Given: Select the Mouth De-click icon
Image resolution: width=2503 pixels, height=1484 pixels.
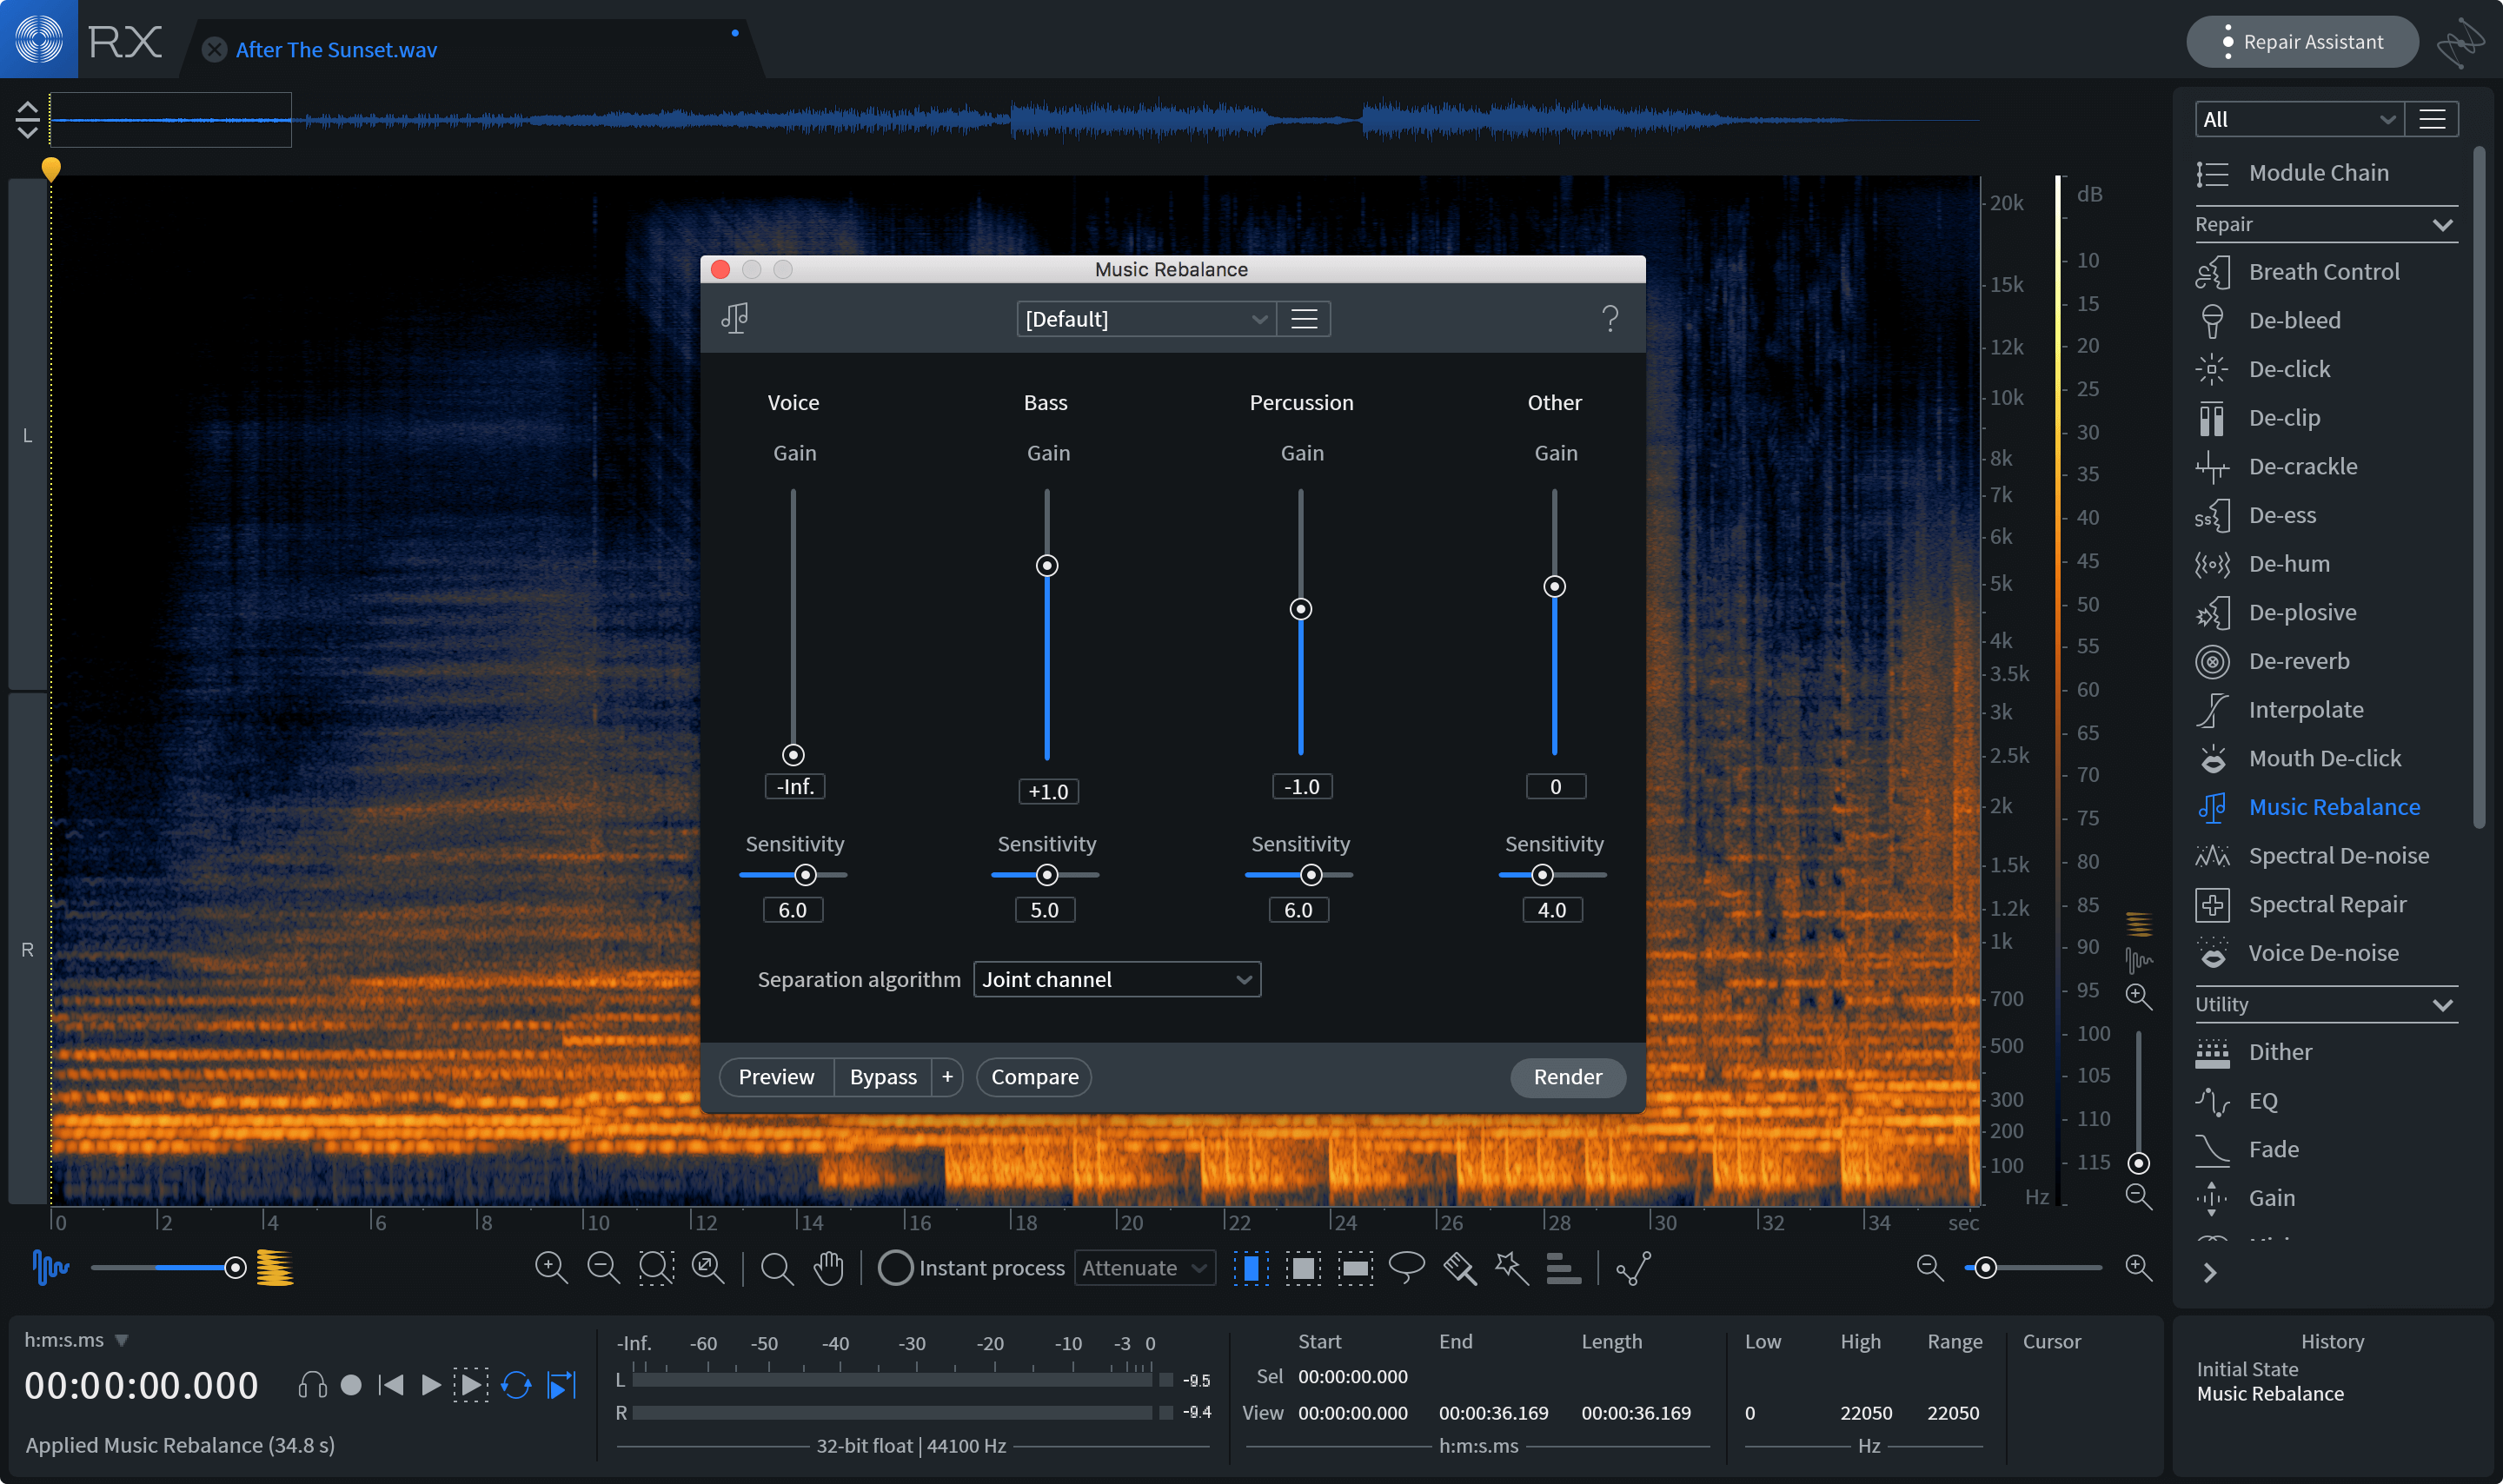Looking at the screenshot, I should pos(2212,756).
